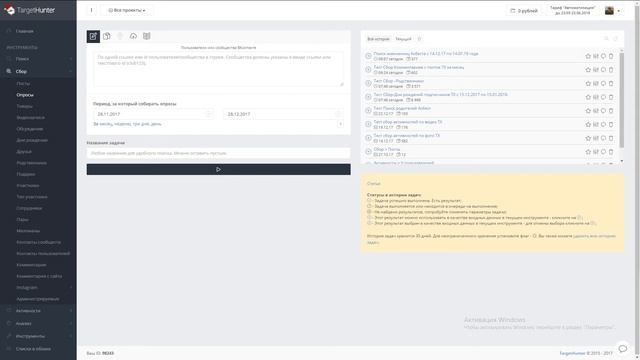Click the calendar icon in the start date field
Viewport: 640px width, 360px height.
pos(208,114)
